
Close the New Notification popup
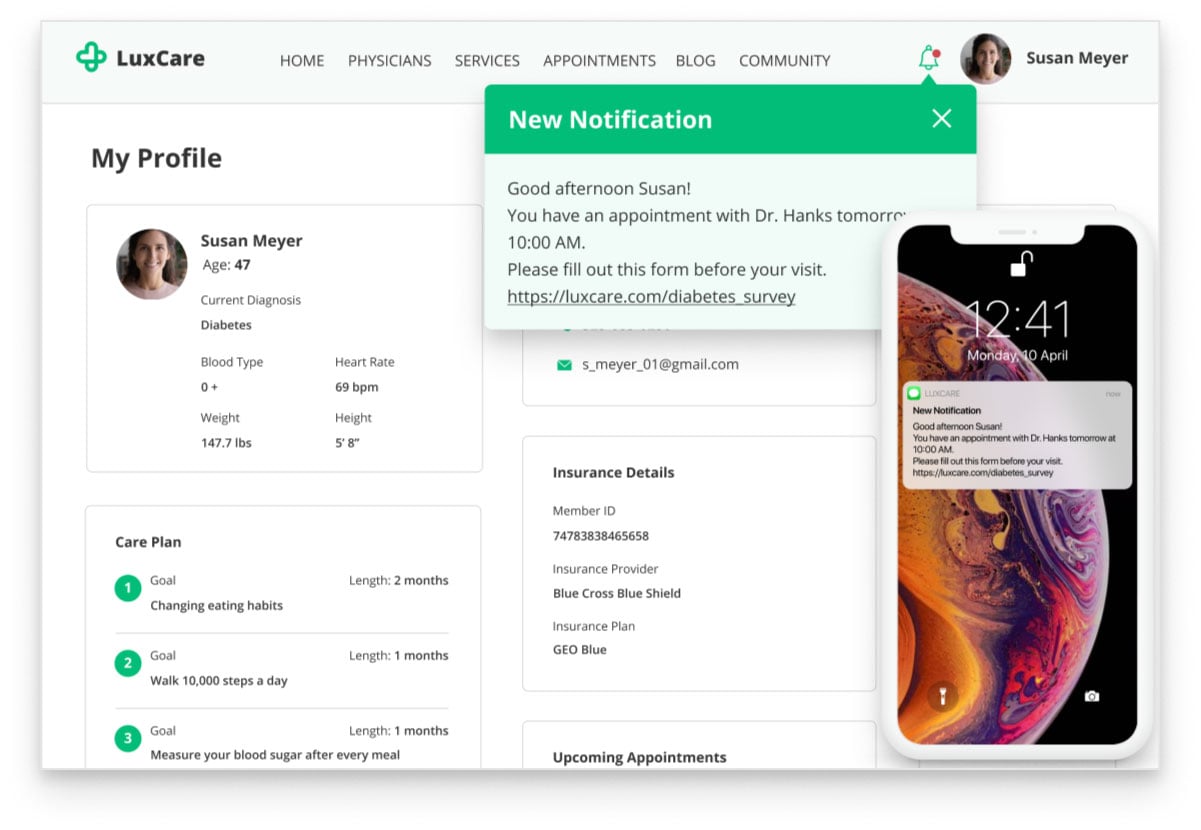tap(941, 119)
